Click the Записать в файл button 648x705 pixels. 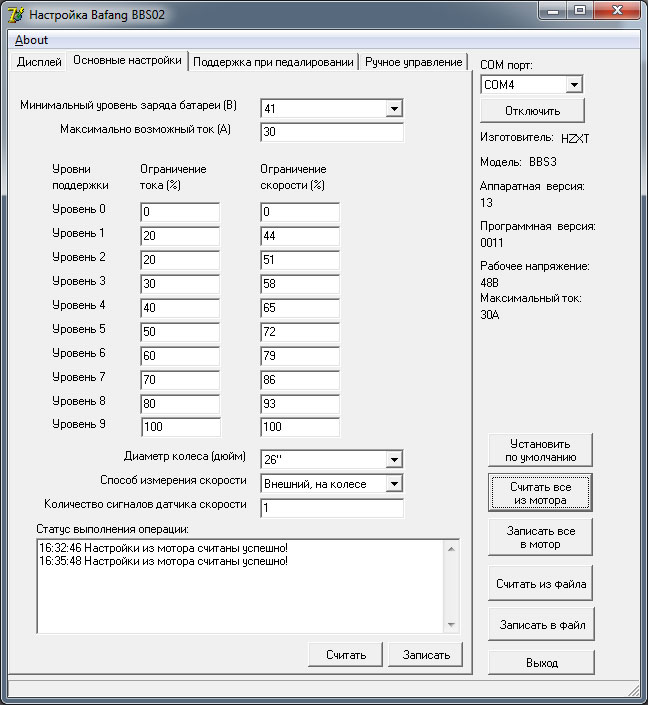pos(541,625)
